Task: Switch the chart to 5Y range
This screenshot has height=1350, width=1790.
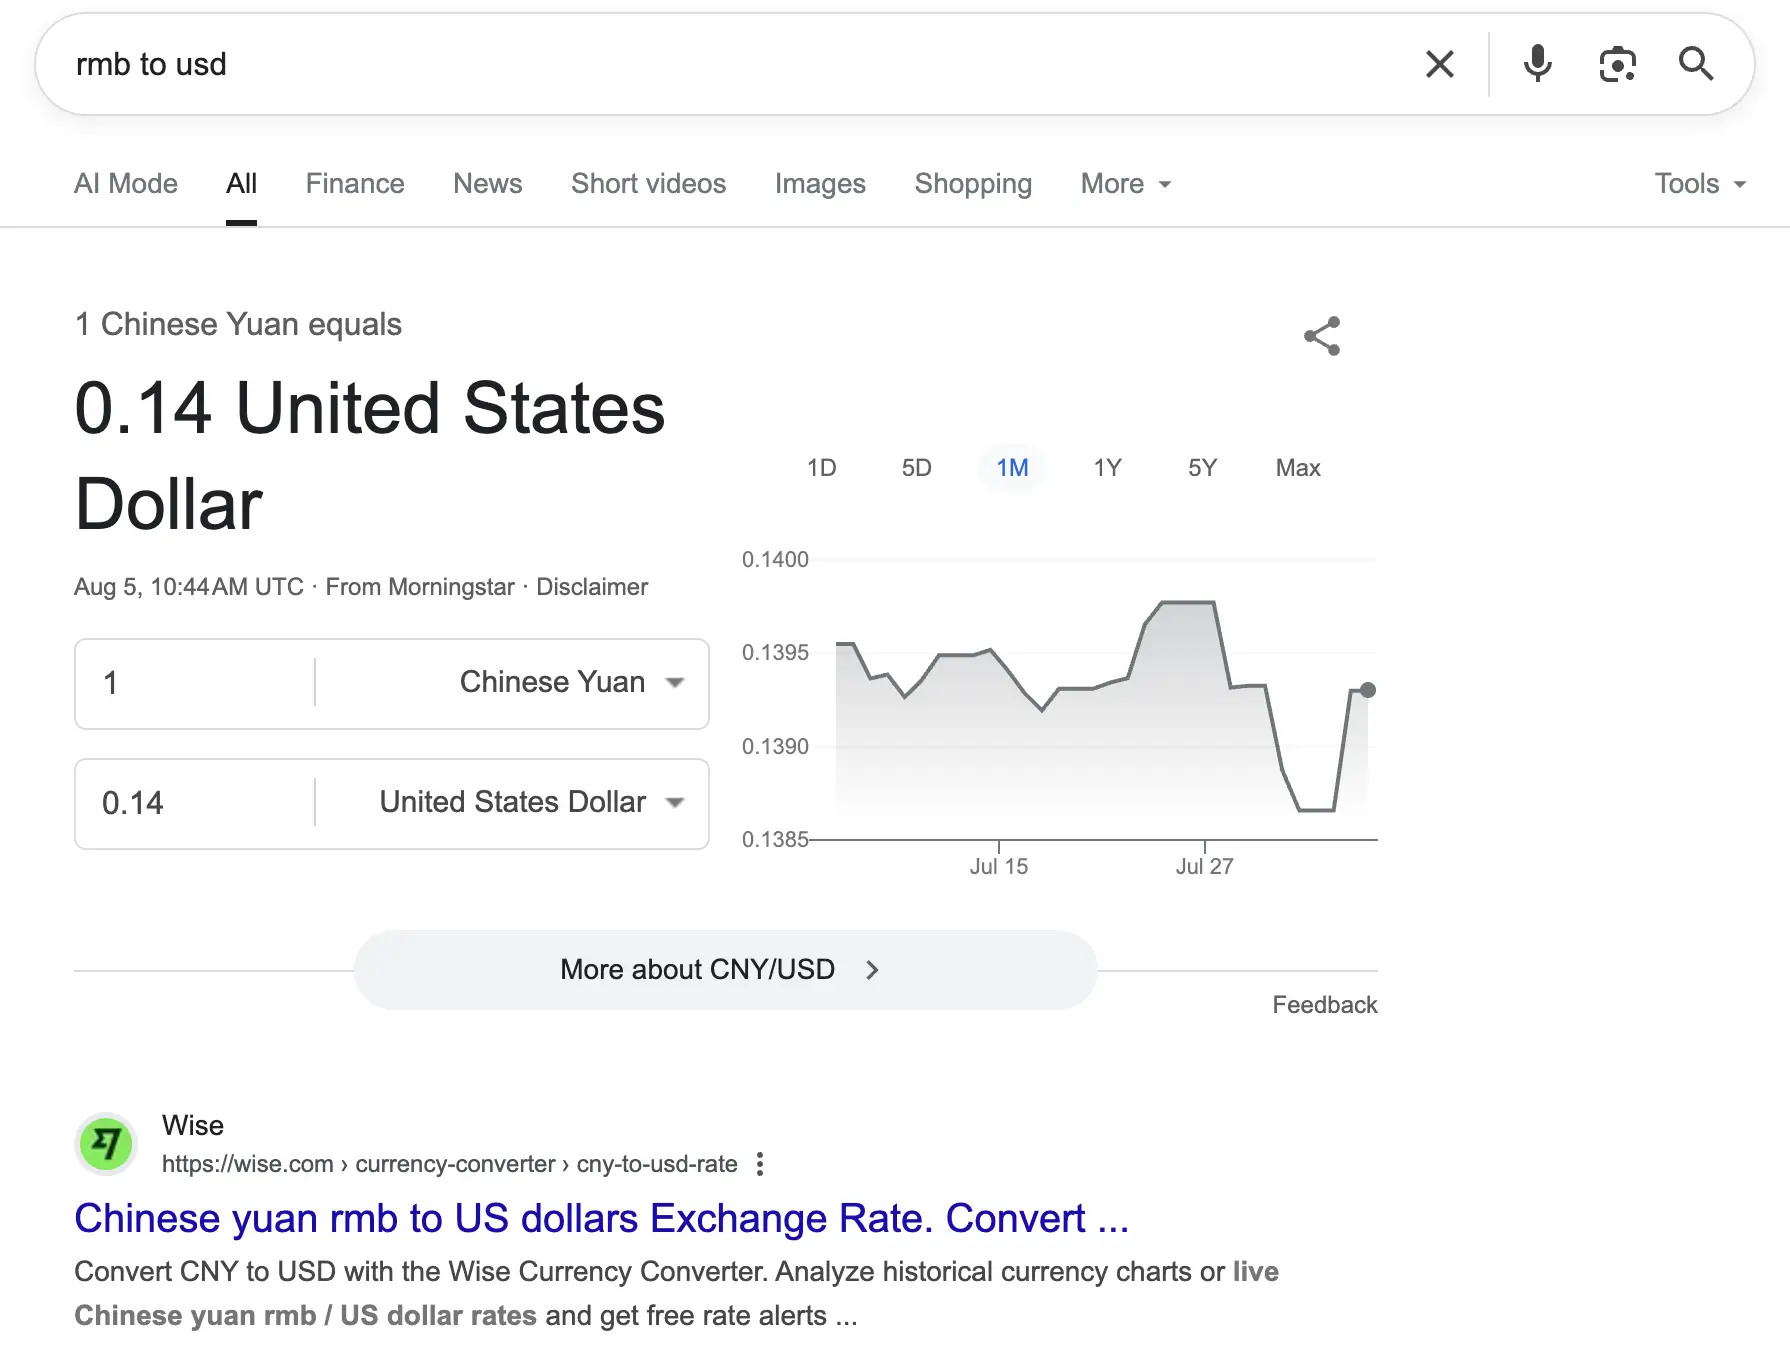Action: [1202, 468]
